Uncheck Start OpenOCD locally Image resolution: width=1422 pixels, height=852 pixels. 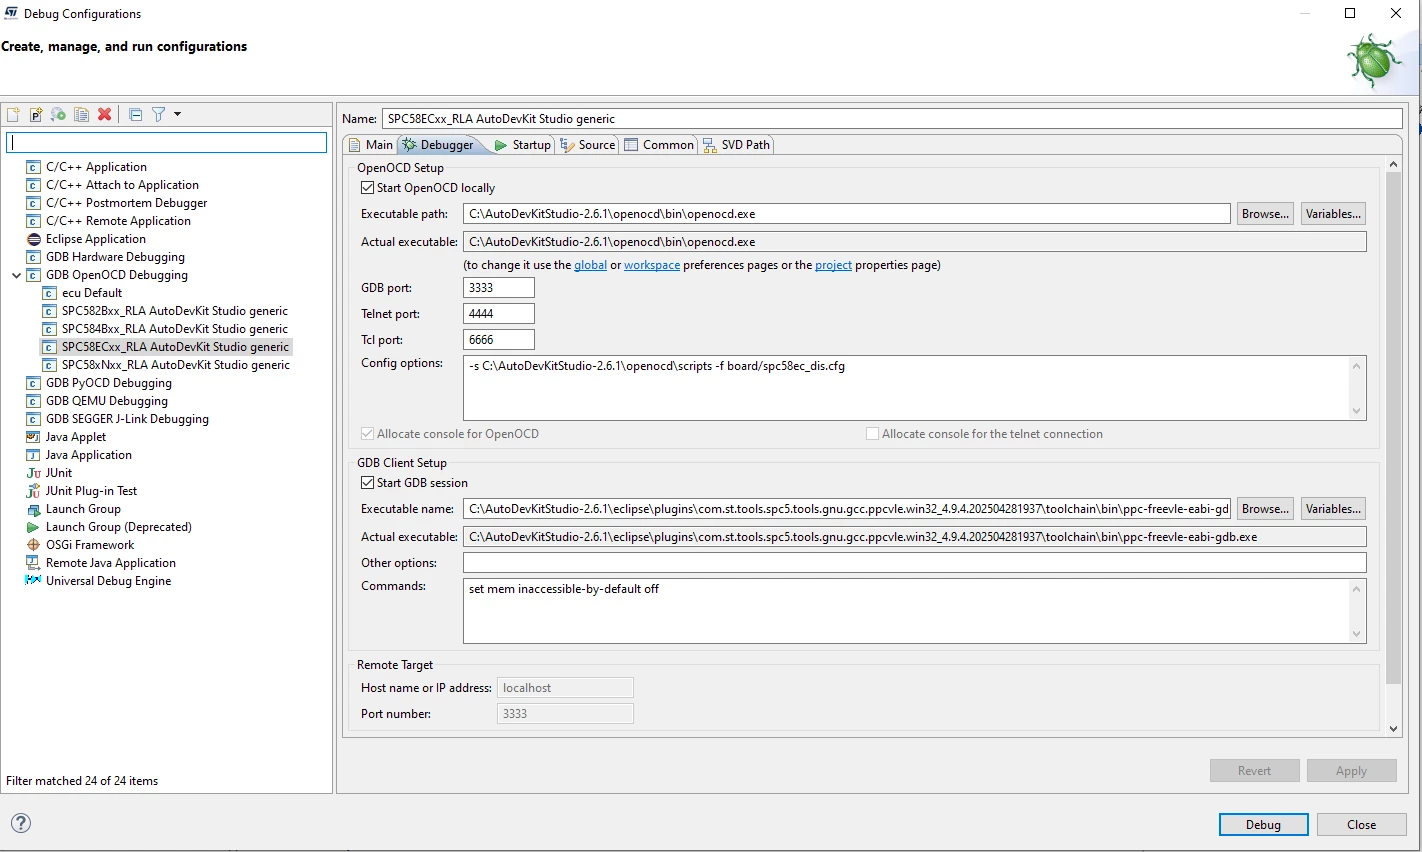tap(367, 188)
